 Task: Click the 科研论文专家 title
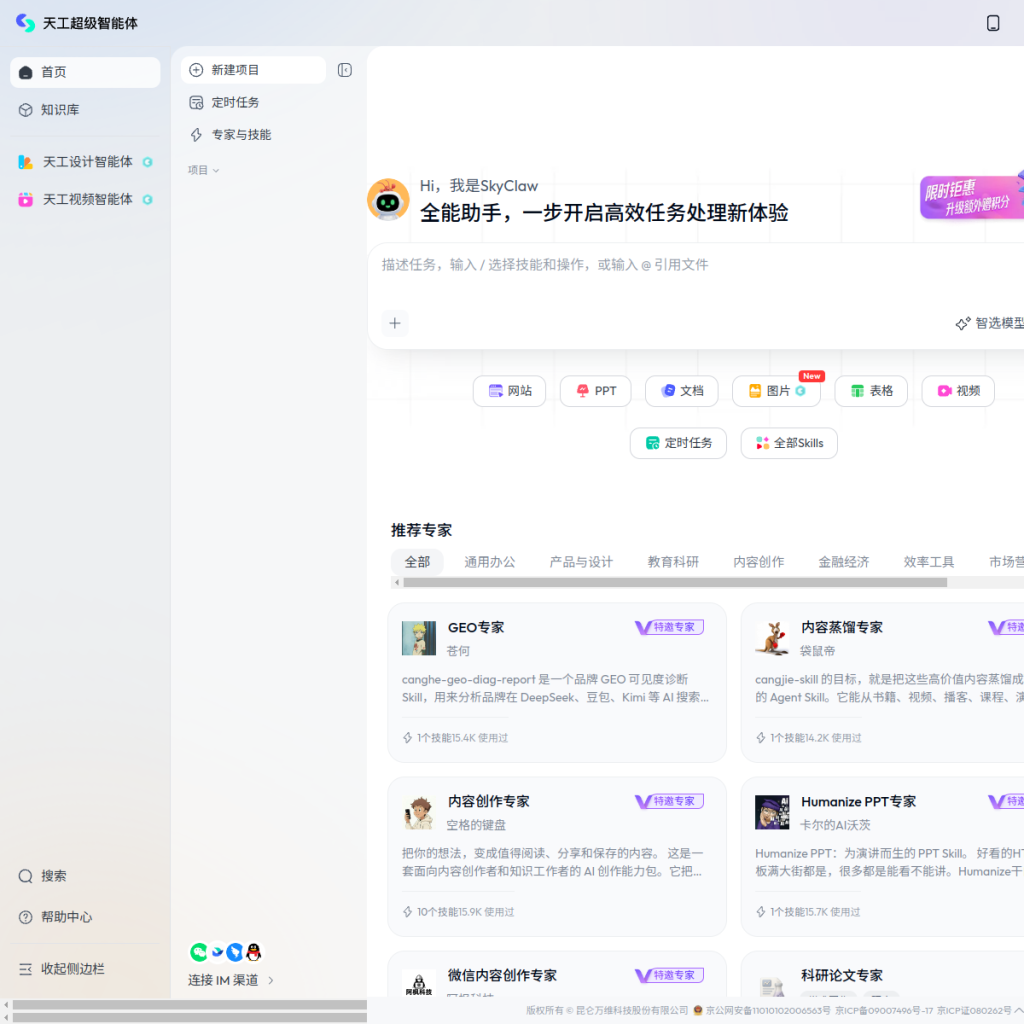coord(841,976)
